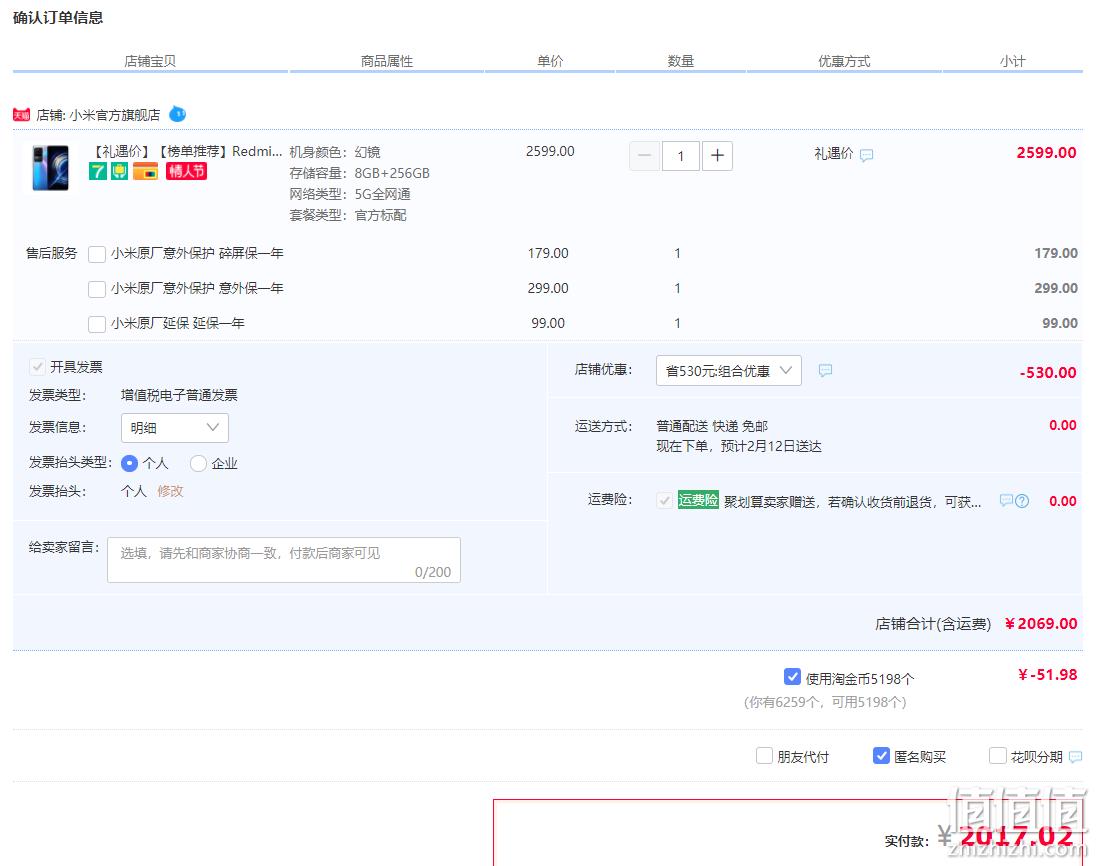Select 个人 invoice header type
1097x866 pixels.
pyautogui.click(x=129, y=463)
